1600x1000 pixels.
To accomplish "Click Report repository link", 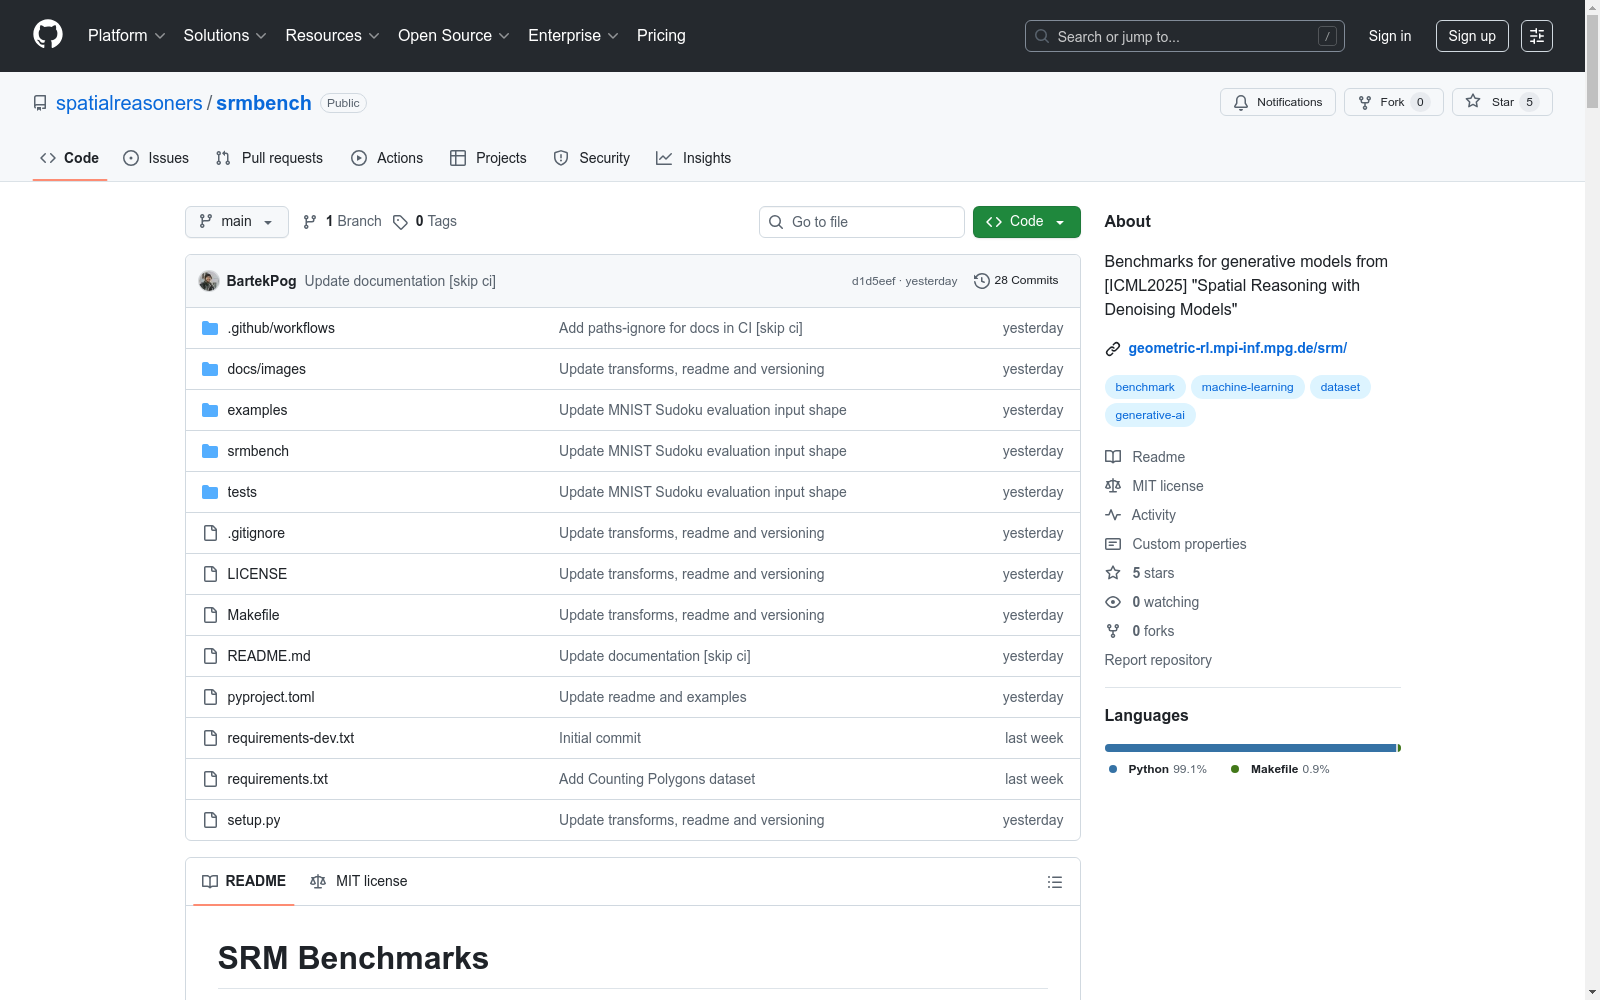I will click(x=1158, y=660).
